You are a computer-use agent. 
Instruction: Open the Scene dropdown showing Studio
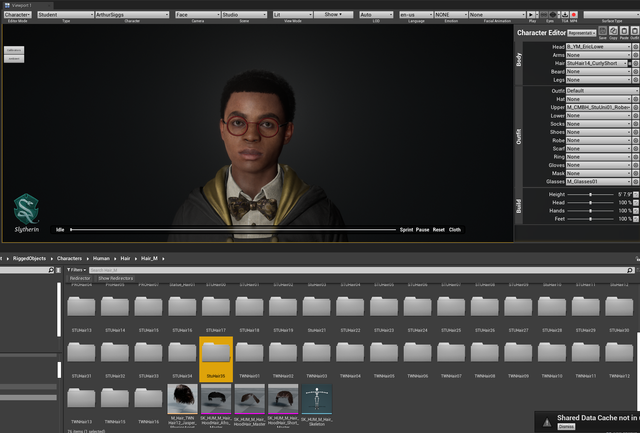tap(244, 15)
